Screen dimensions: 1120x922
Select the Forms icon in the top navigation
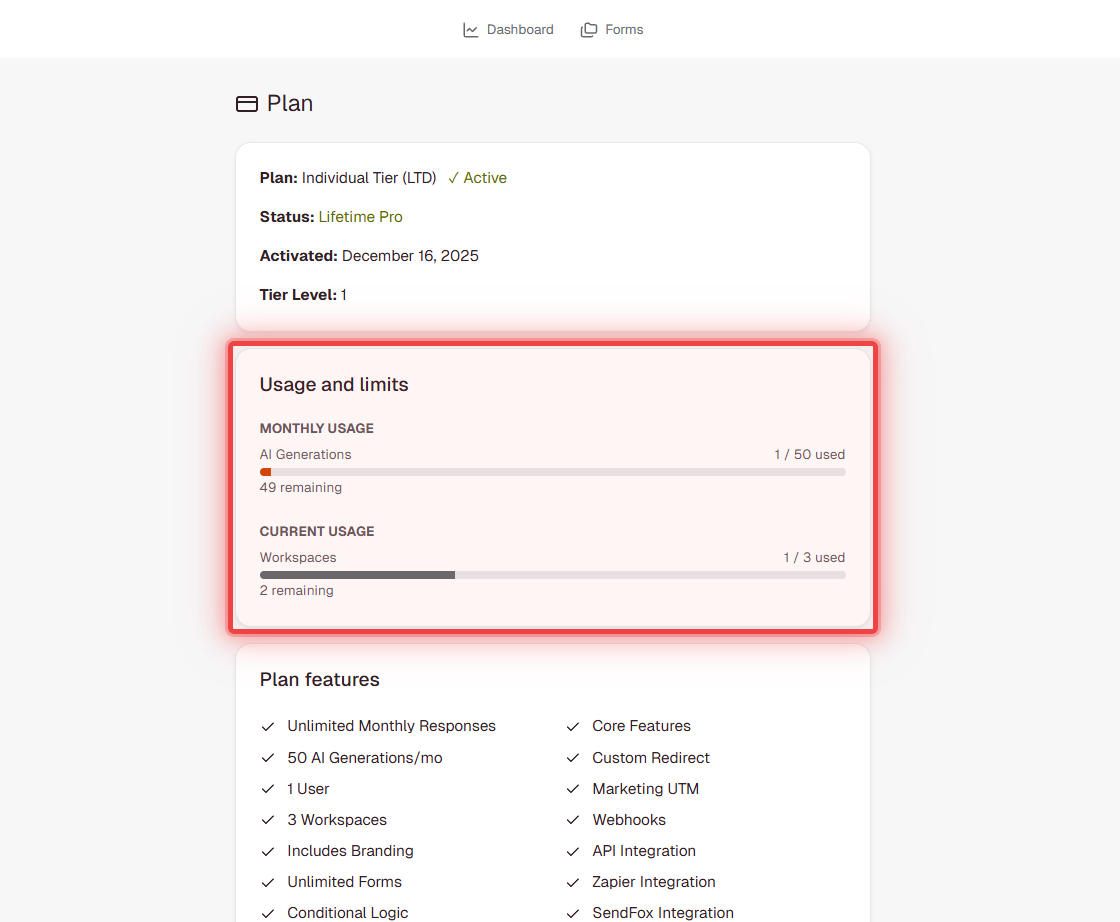(587, 29)
